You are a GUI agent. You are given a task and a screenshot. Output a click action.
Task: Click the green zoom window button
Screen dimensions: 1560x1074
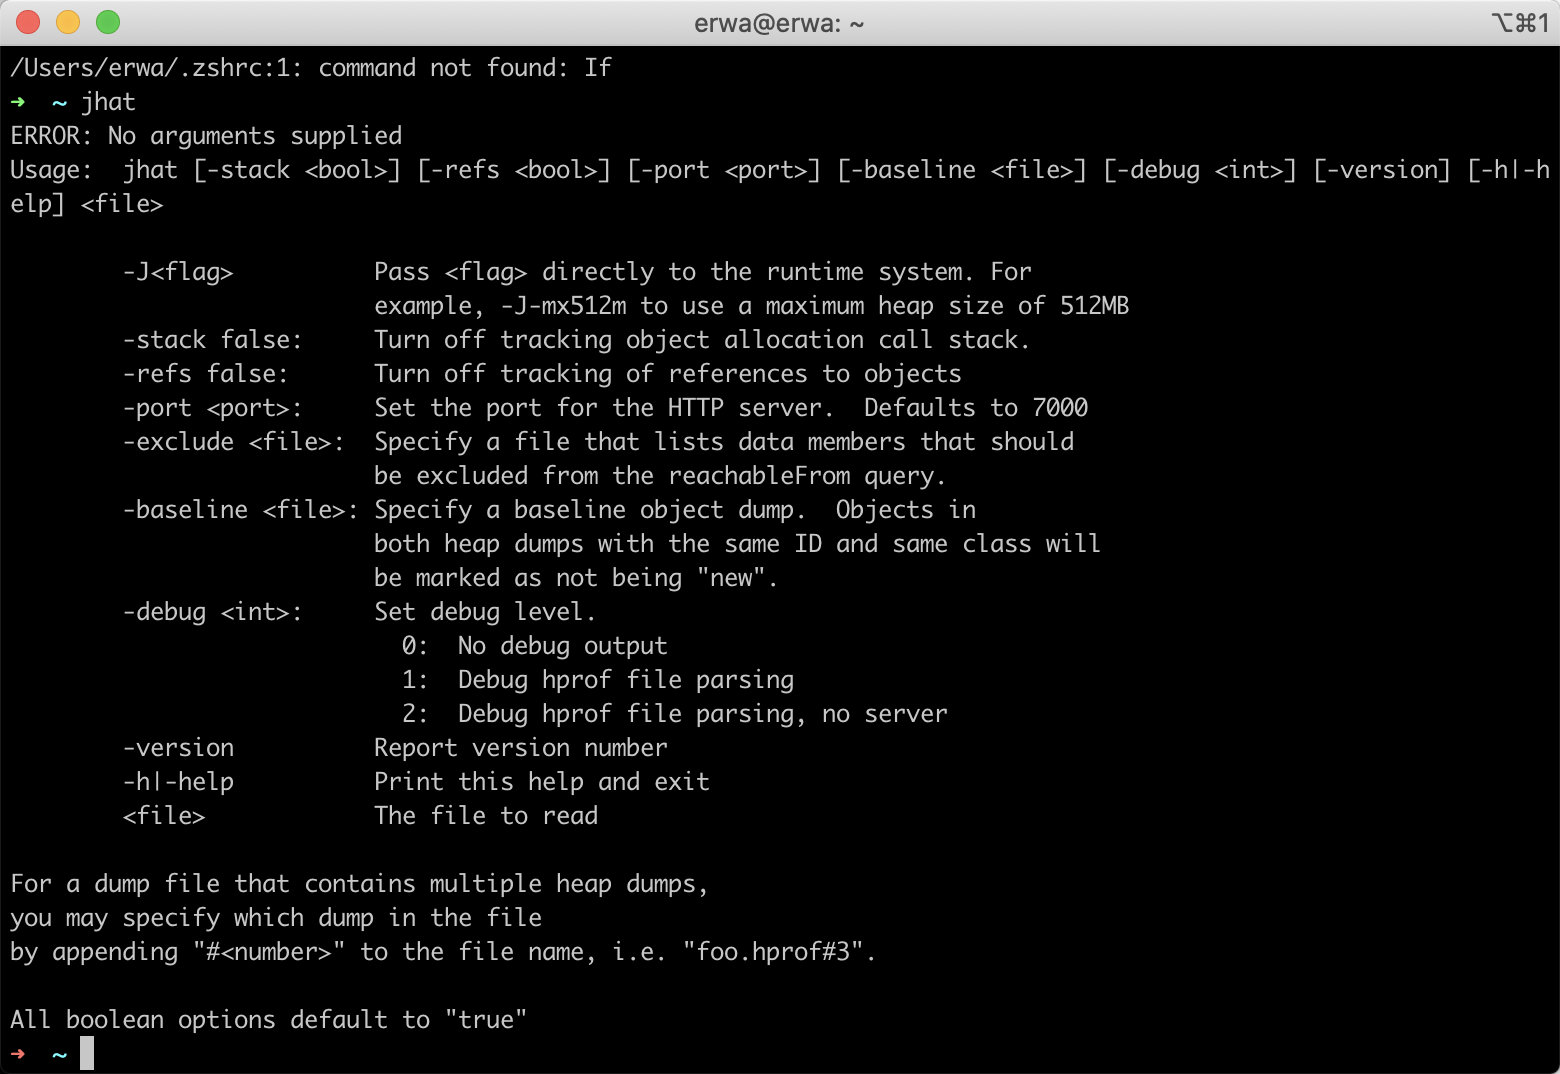click(108, 22)
